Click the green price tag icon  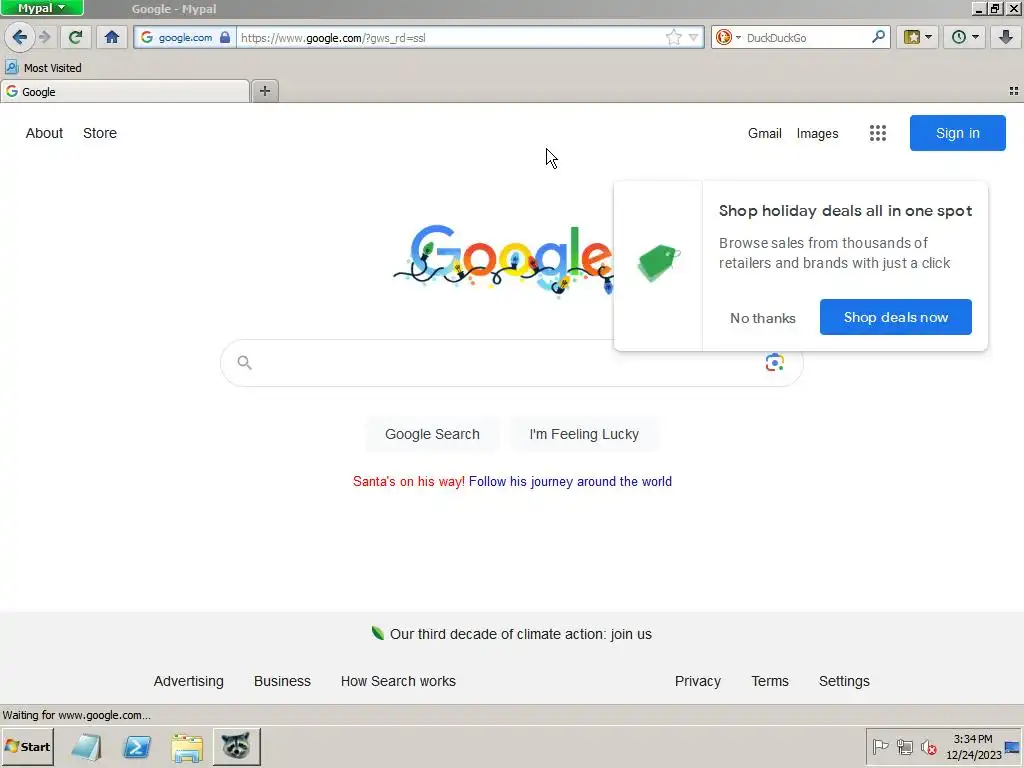point(658,263)
